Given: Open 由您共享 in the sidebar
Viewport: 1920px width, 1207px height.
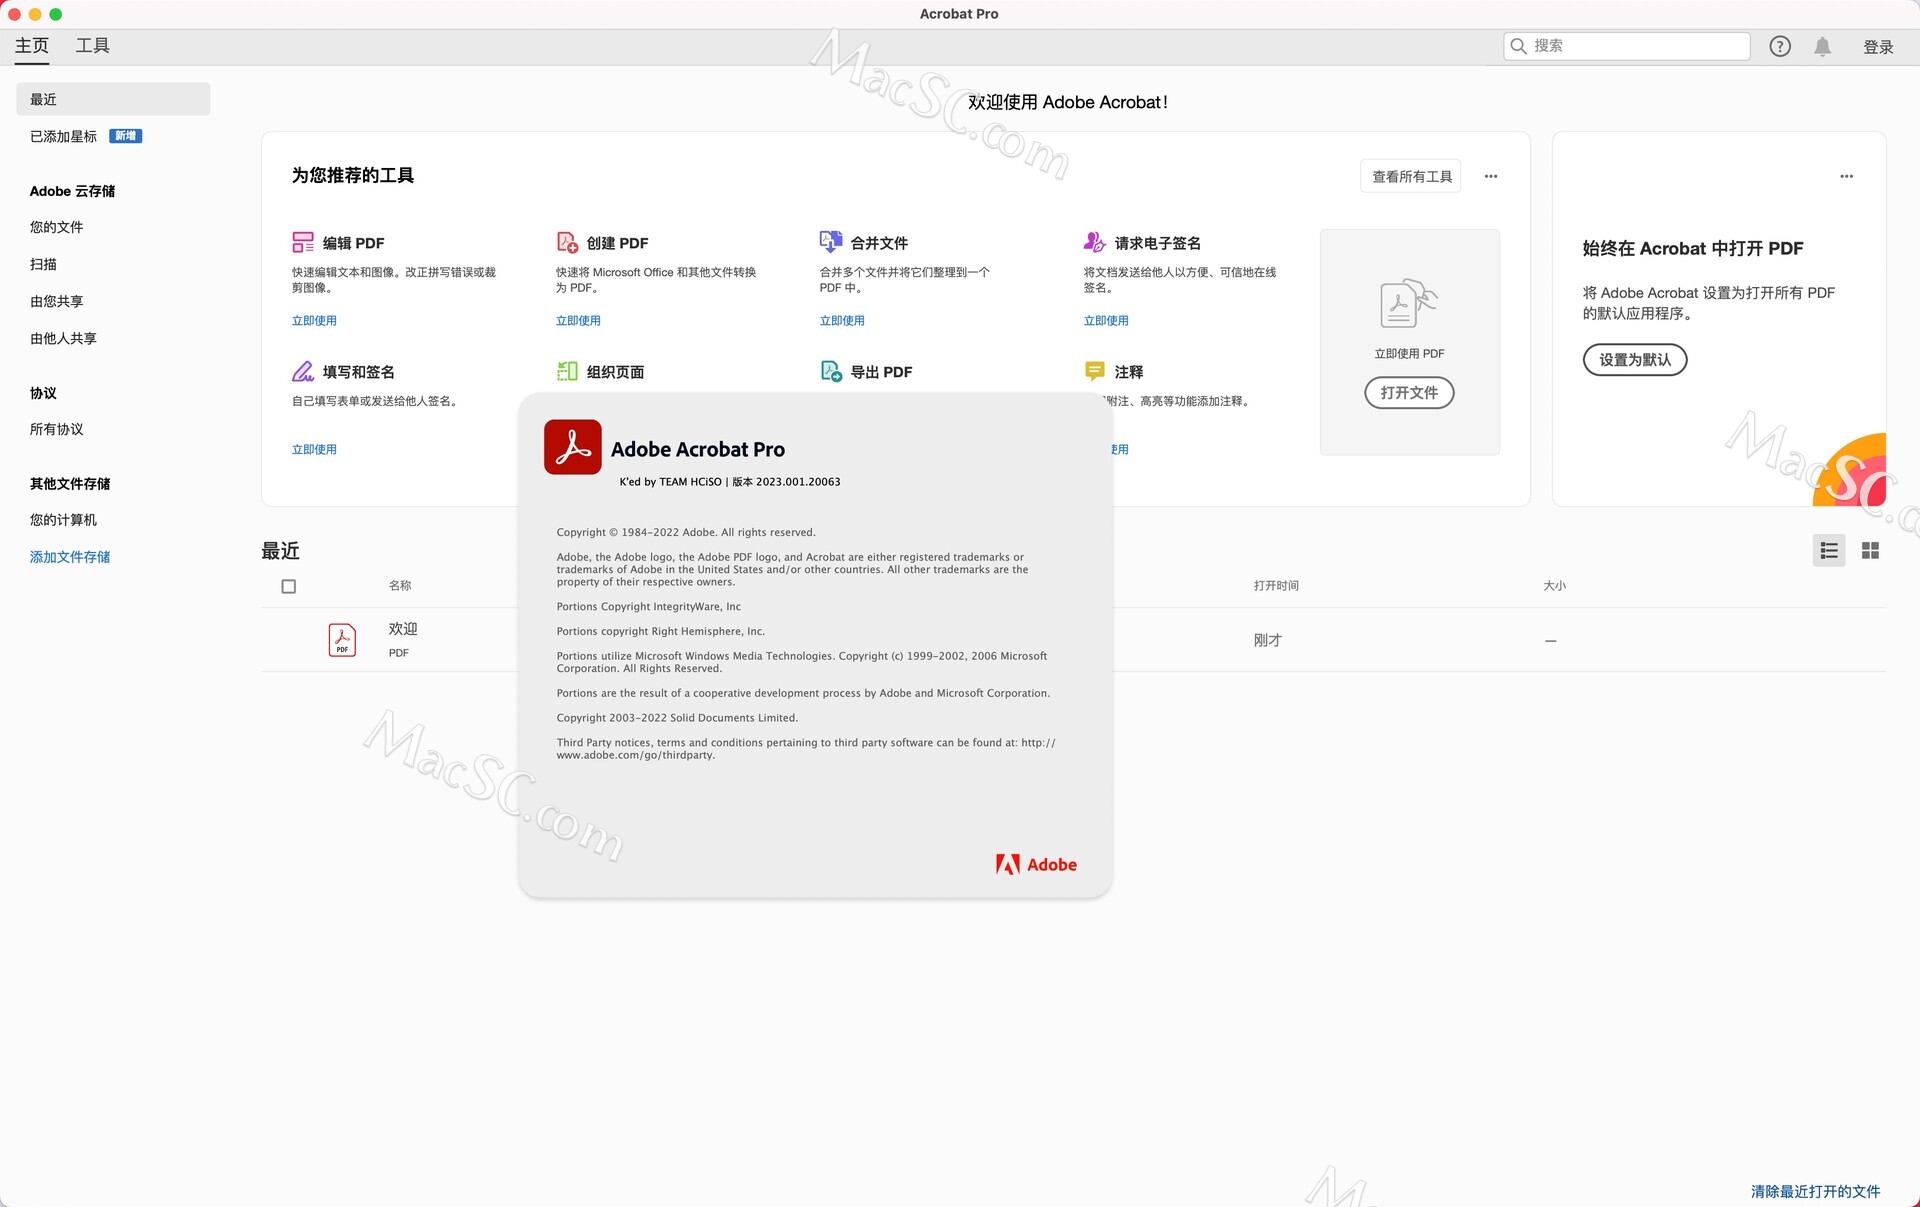Looking at the screenshot, I should pyautogui.click(x=57, y=301).
